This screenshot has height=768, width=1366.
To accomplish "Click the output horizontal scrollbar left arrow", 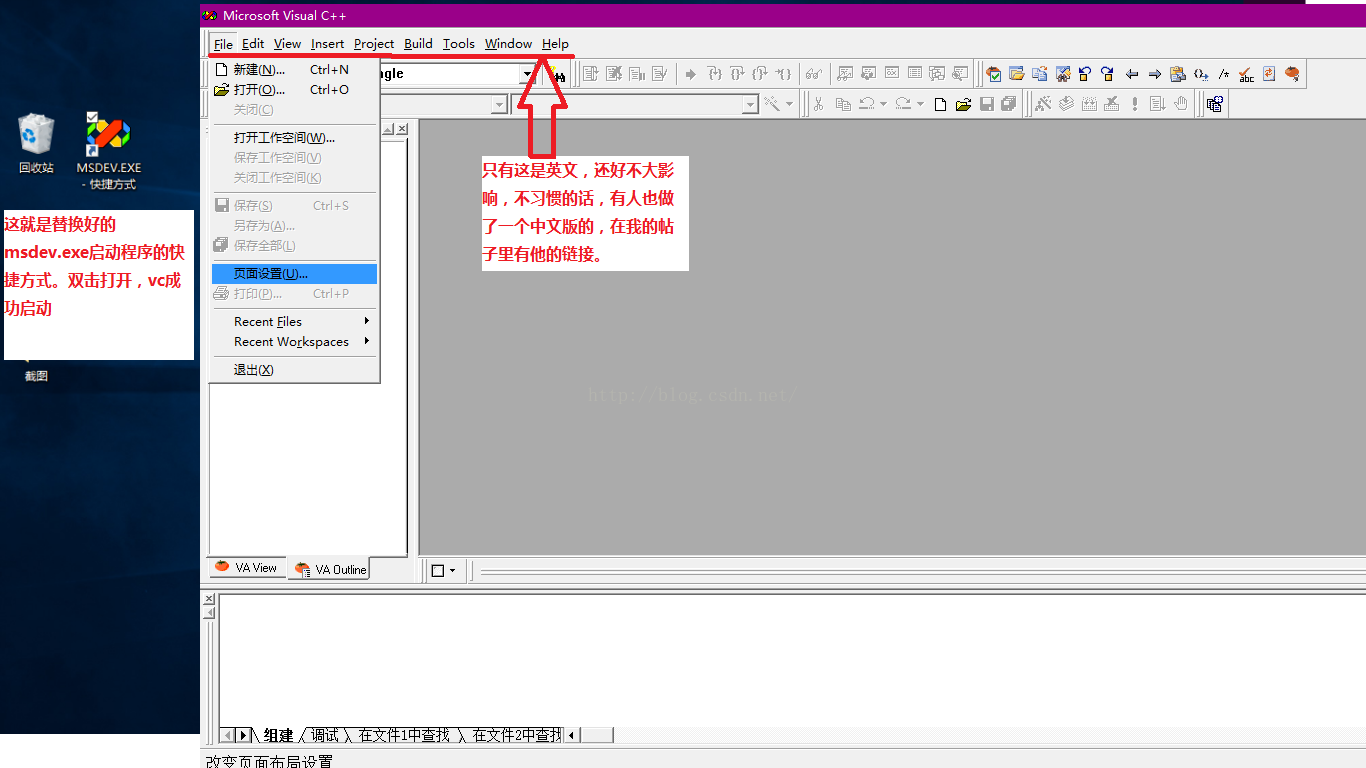I will [571, 735].
